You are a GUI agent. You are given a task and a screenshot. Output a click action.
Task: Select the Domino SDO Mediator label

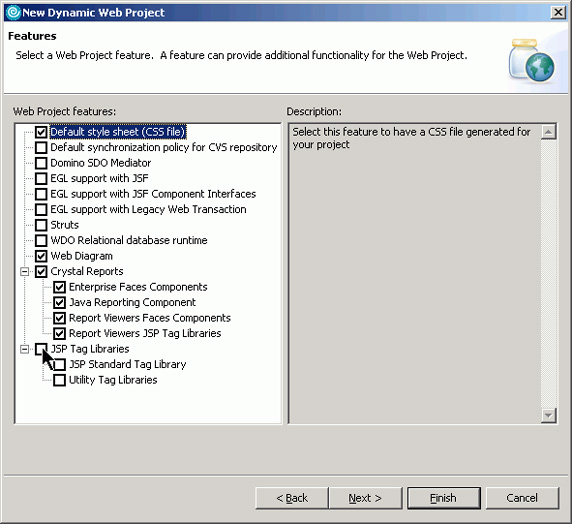(101, 163)
